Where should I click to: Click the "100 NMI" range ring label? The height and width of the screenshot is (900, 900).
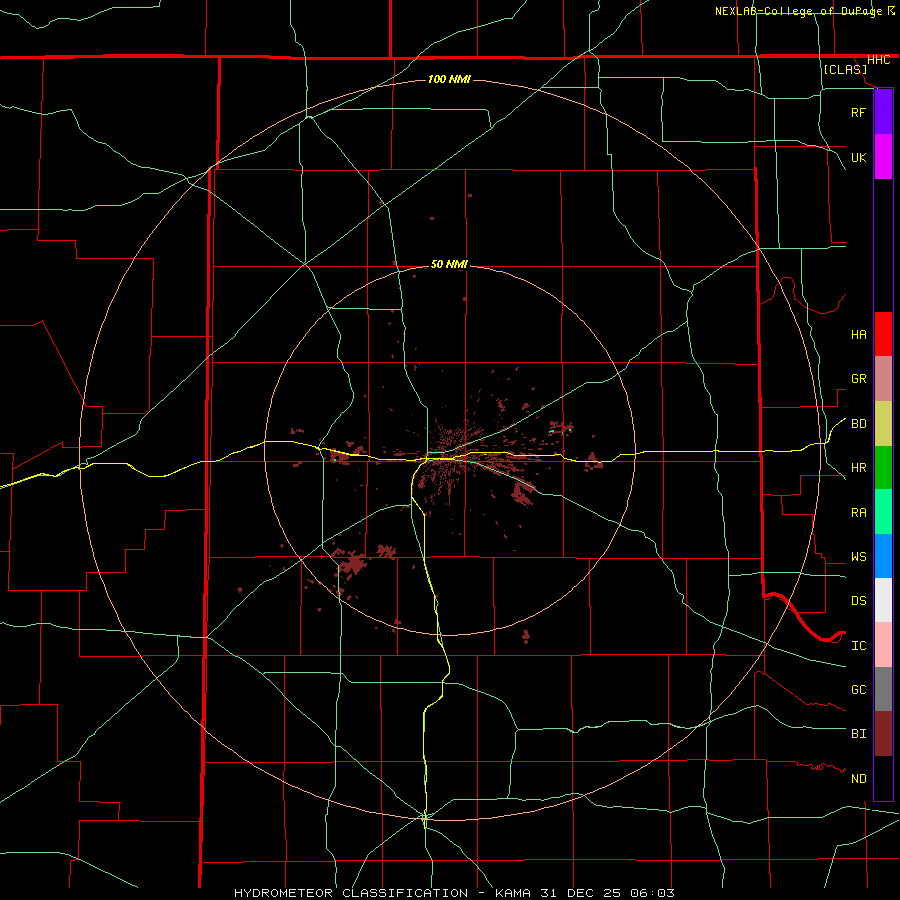tap(449, 79)
